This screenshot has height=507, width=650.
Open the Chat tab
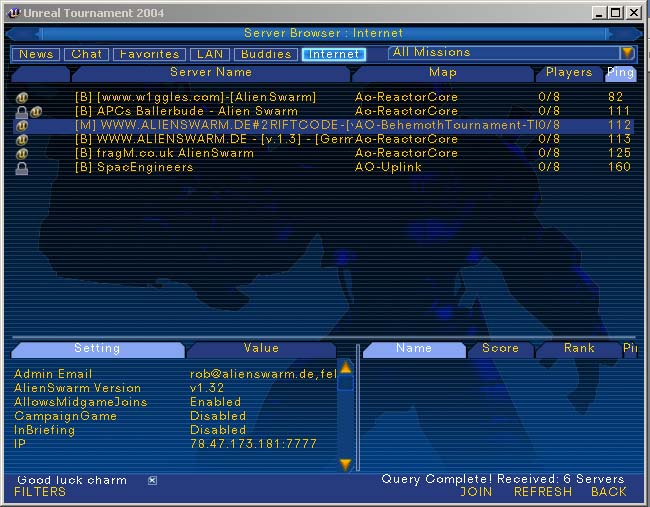click(x=86, y=54)
